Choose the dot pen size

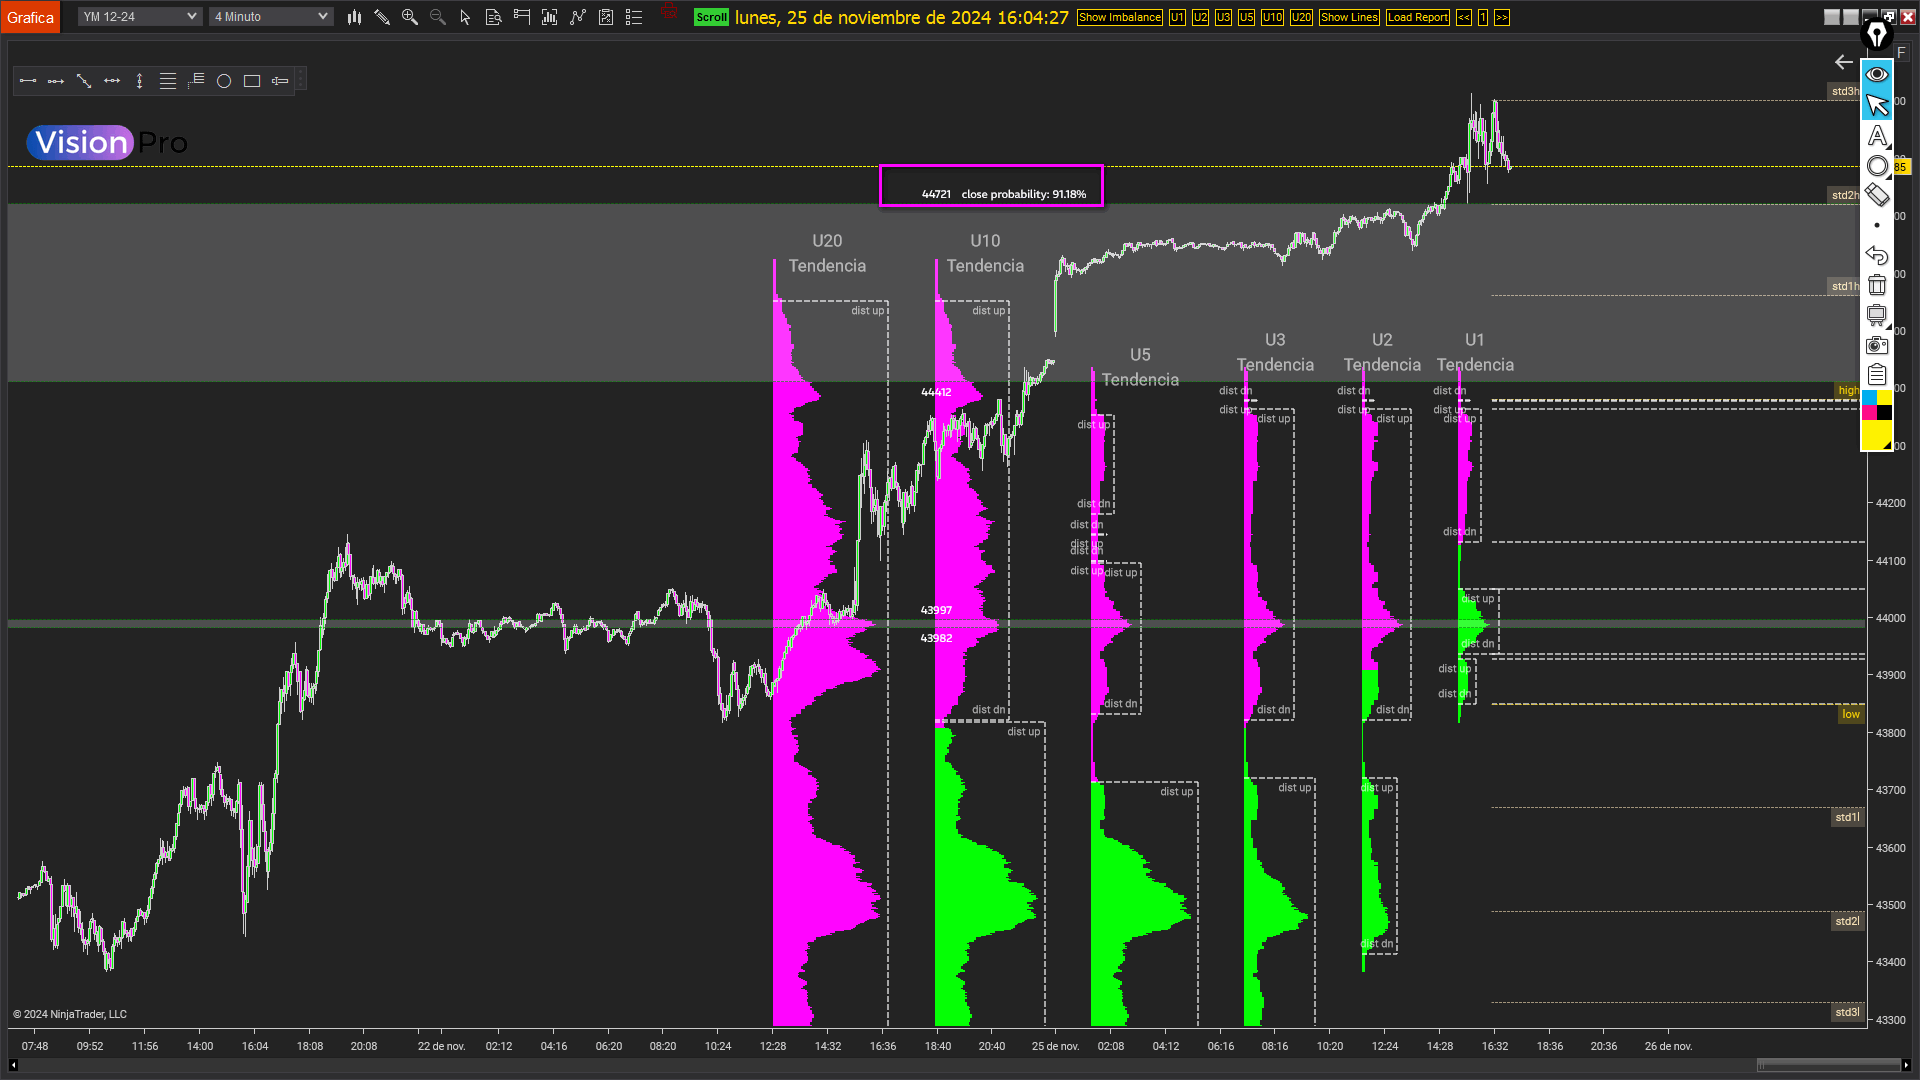point(1877,225)
